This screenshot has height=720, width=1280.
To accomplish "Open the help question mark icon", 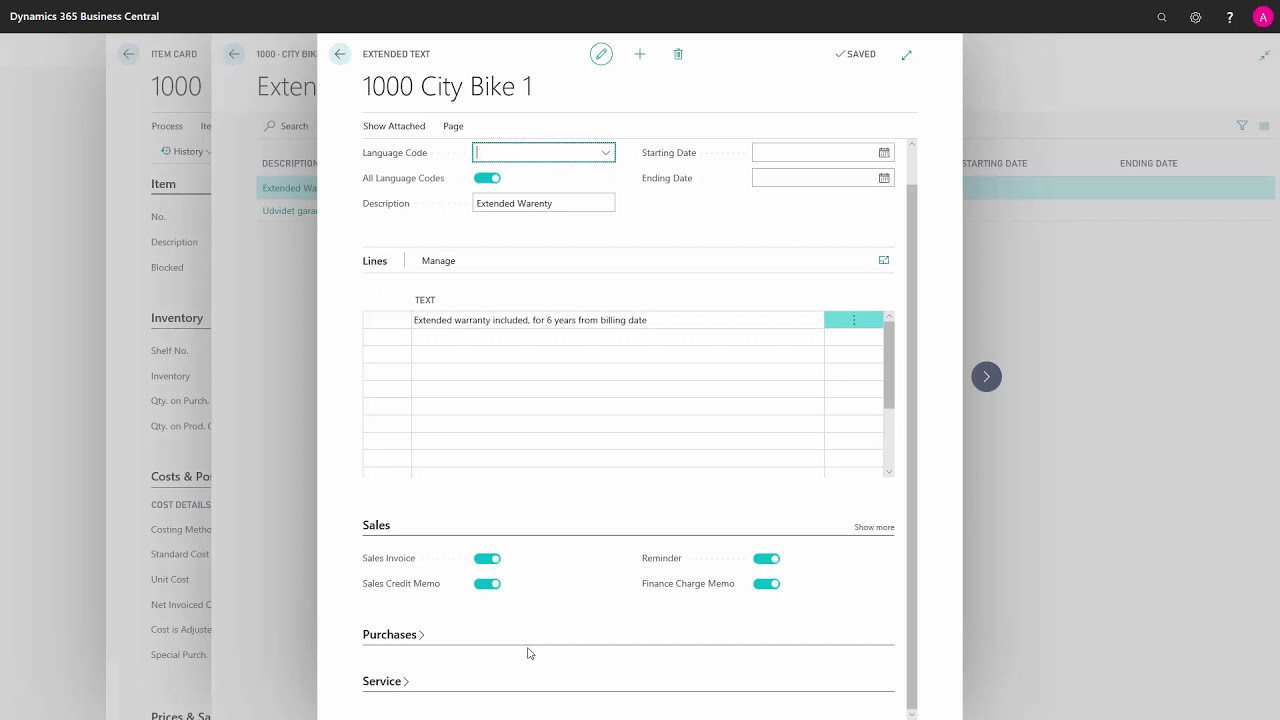I will click(1229, 17).
